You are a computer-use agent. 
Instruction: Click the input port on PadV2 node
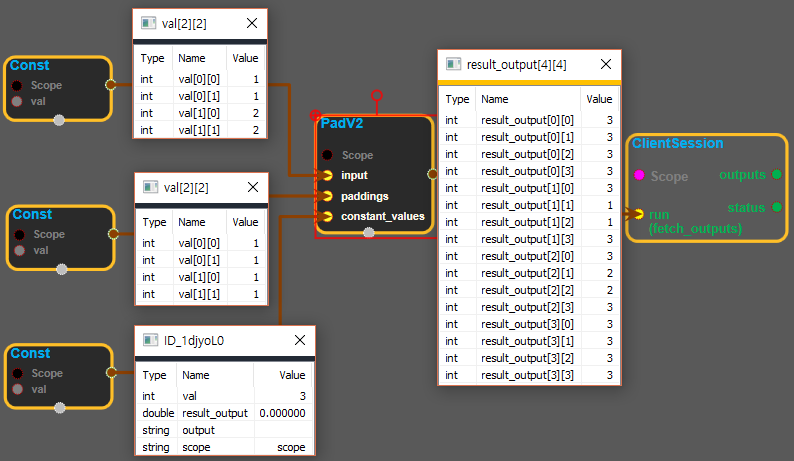click(327, 175)
